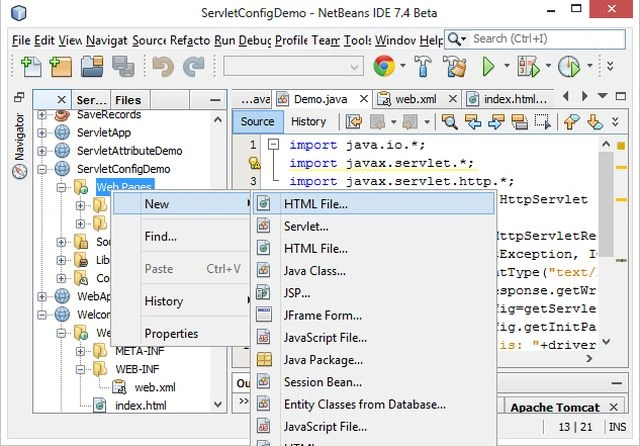Switch to the Files panel tab
This screenshot has height=446, width=640.
[128, 100]
